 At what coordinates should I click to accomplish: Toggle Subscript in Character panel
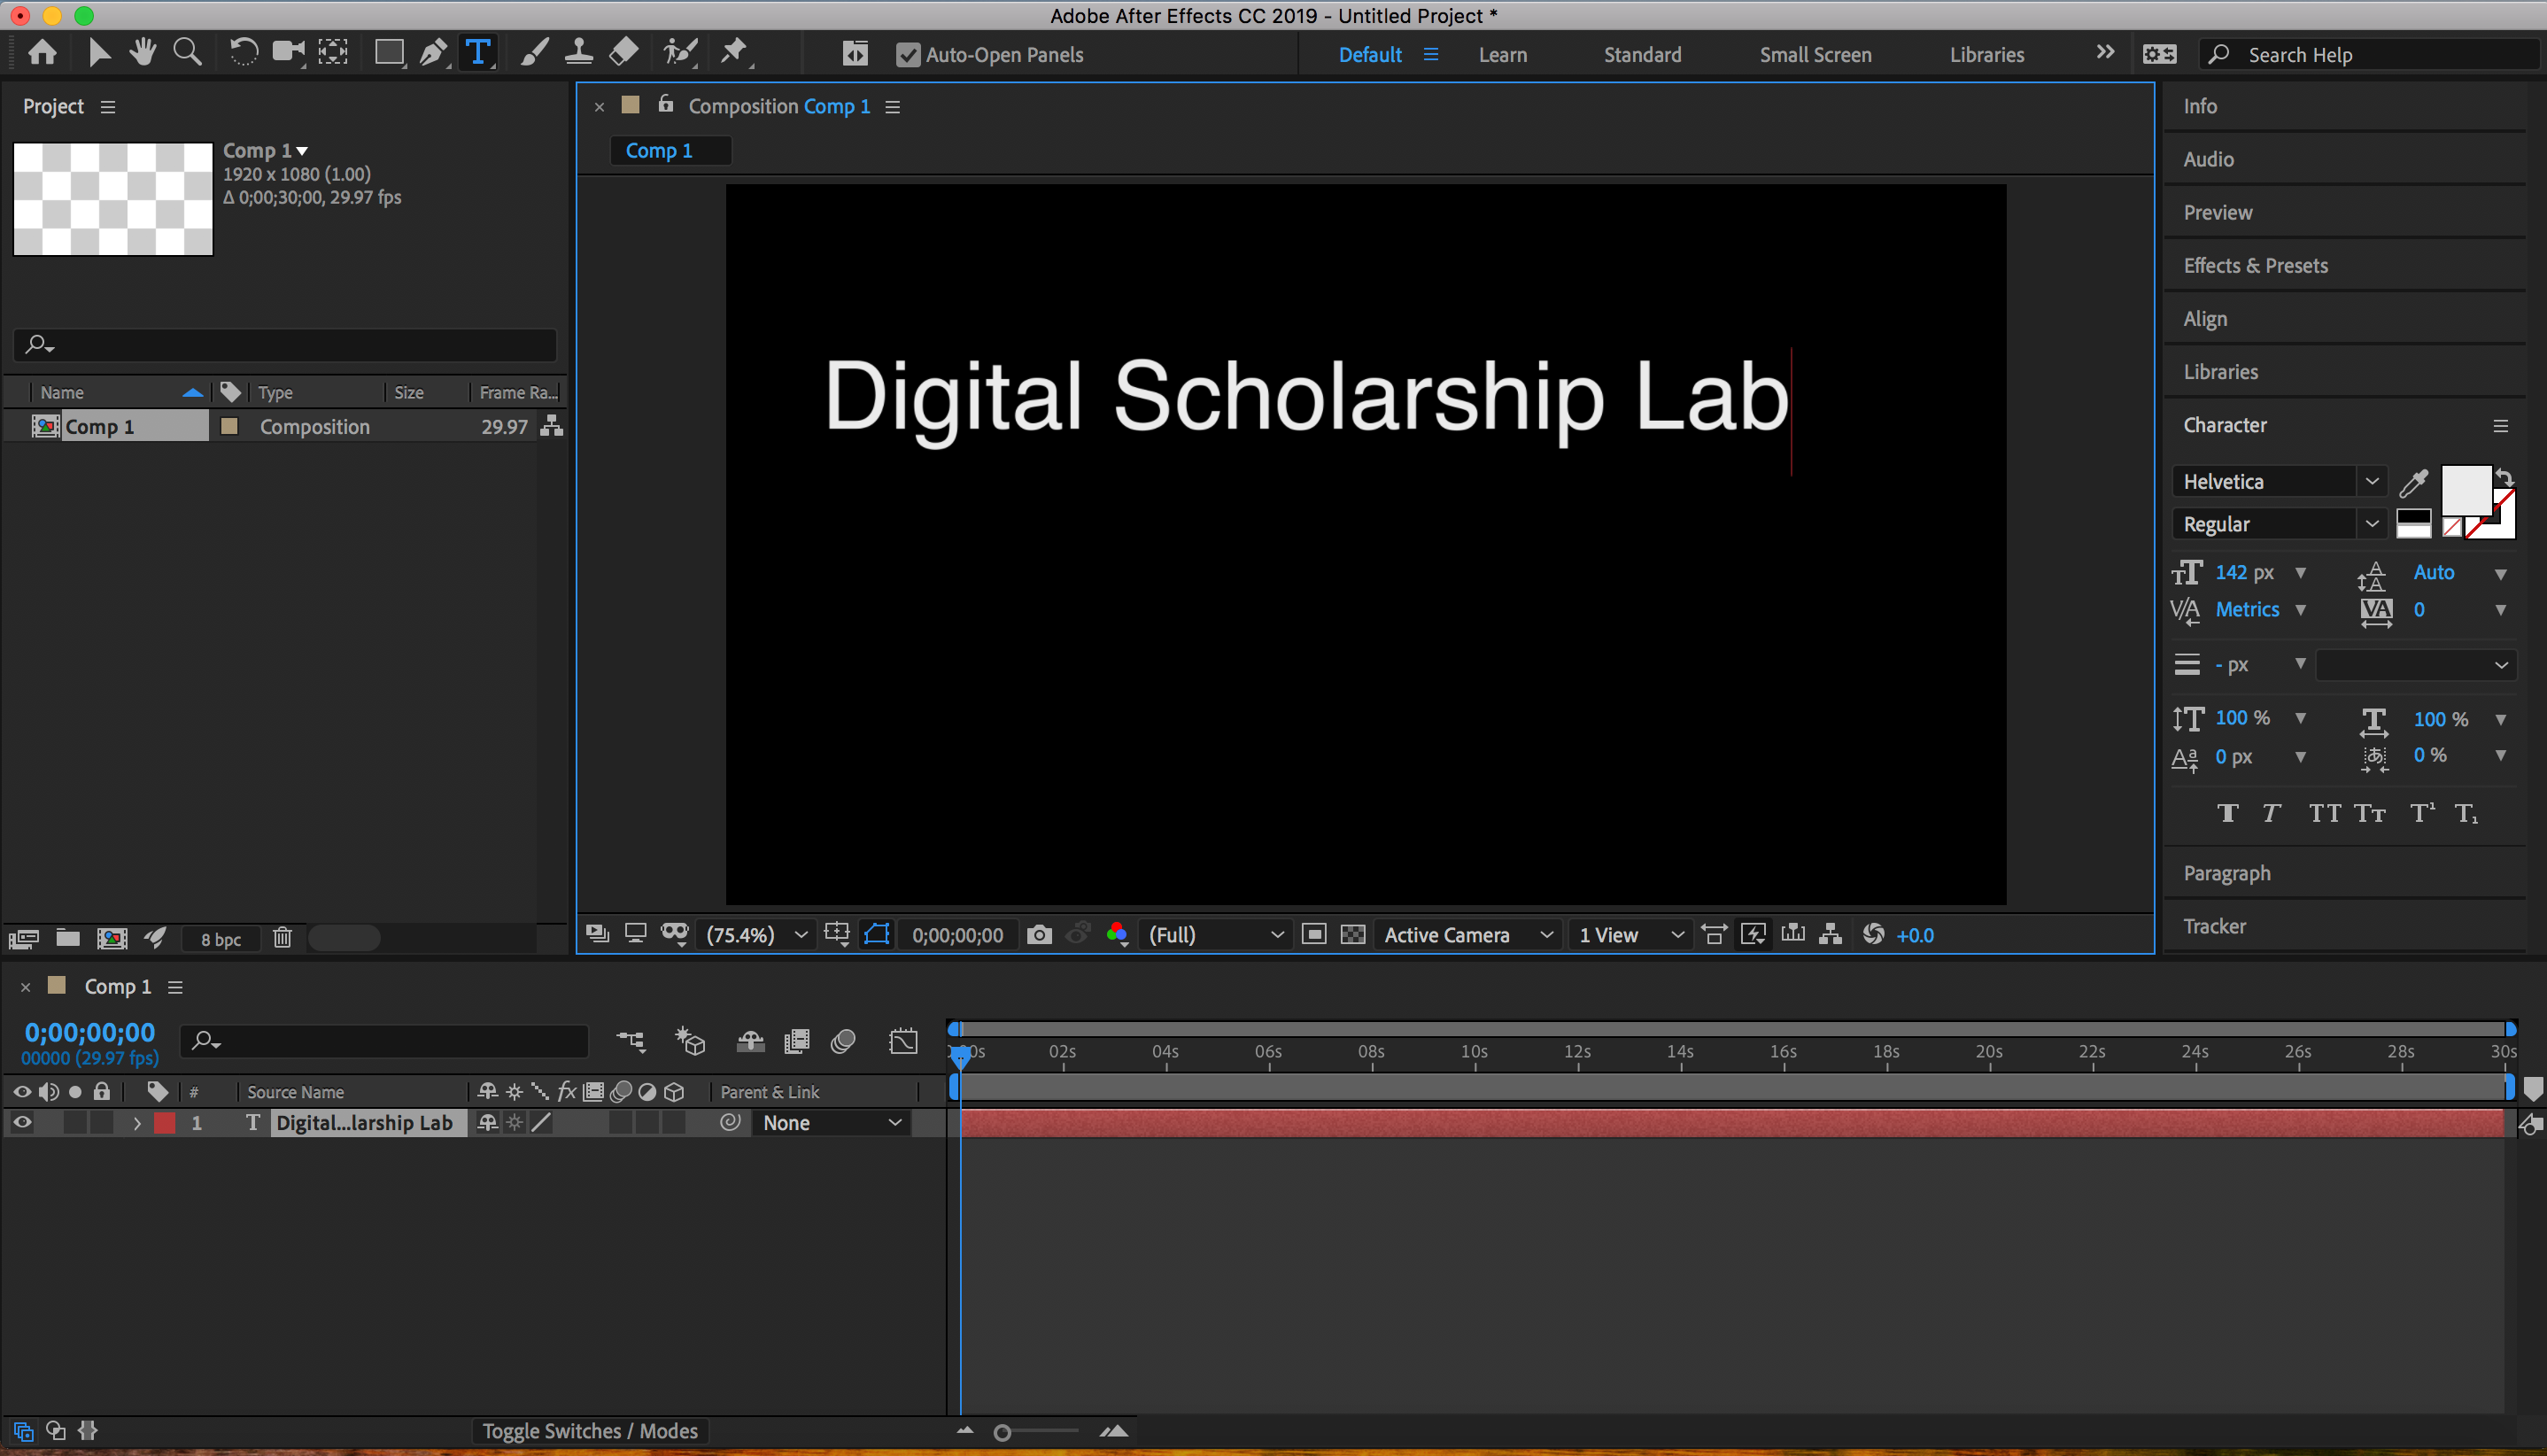coord(2466,813)
